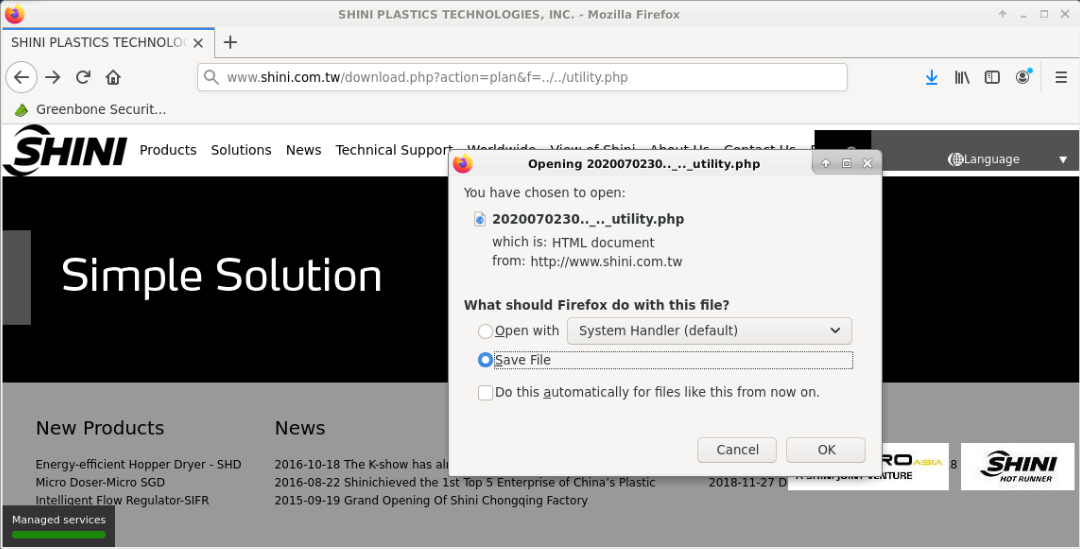
Task: Expand the System Handler (default) dropdown
Action: coord(709,331)
